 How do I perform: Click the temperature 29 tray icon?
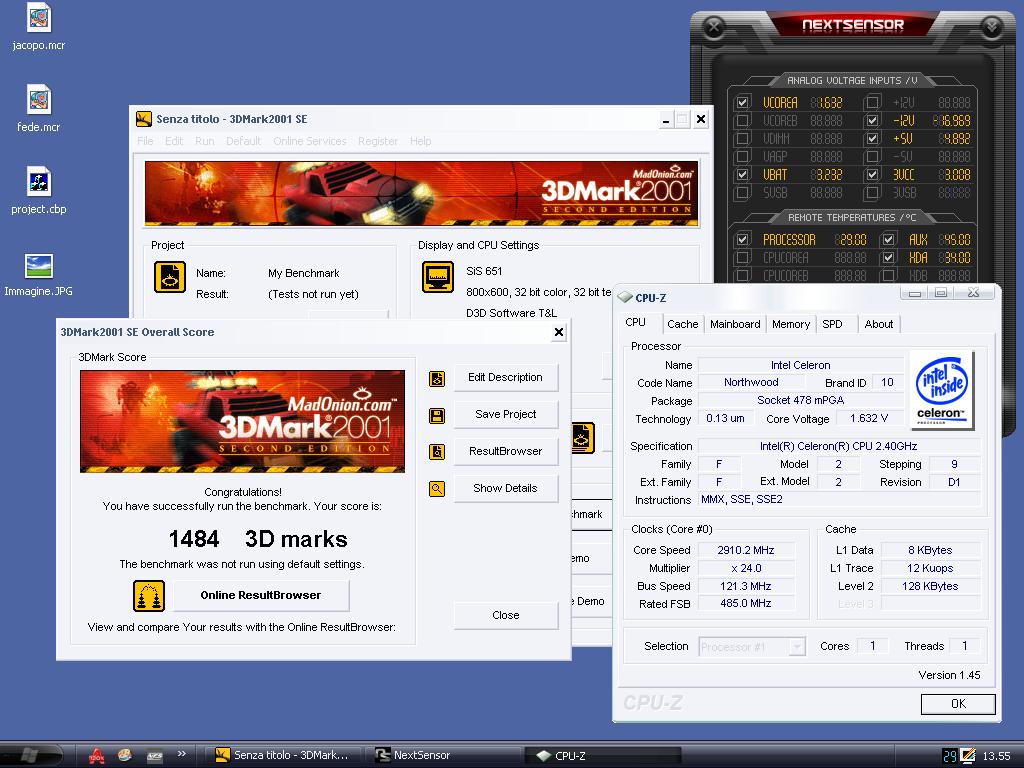coord(950,756)
